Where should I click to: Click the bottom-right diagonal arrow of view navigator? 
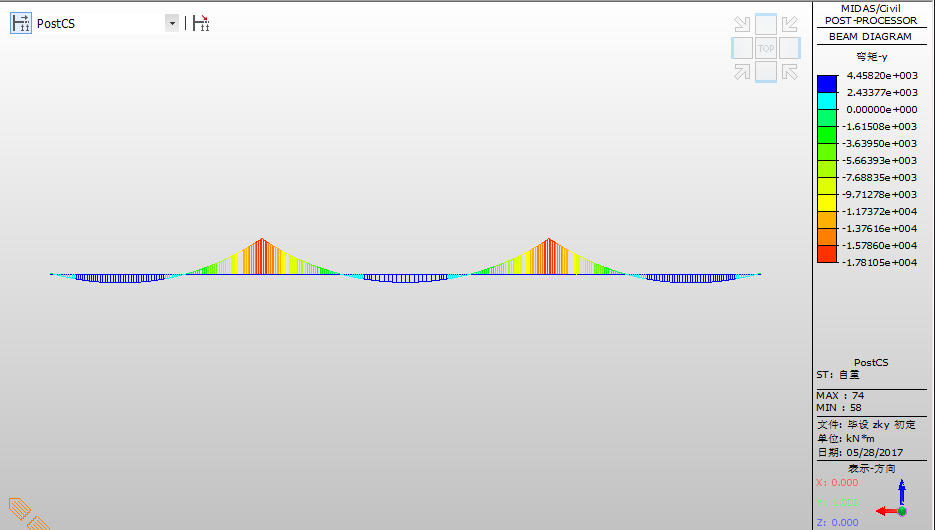pos(790,72)
